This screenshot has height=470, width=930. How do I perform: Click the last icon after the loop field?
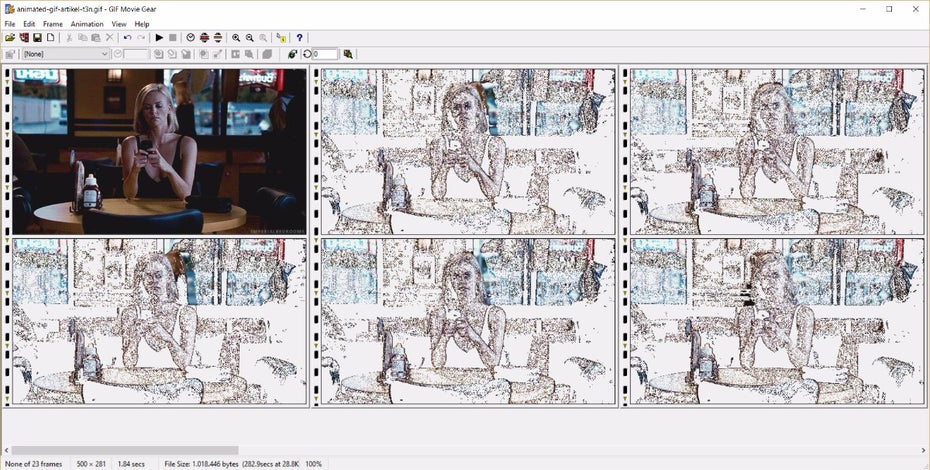(348, 54)
